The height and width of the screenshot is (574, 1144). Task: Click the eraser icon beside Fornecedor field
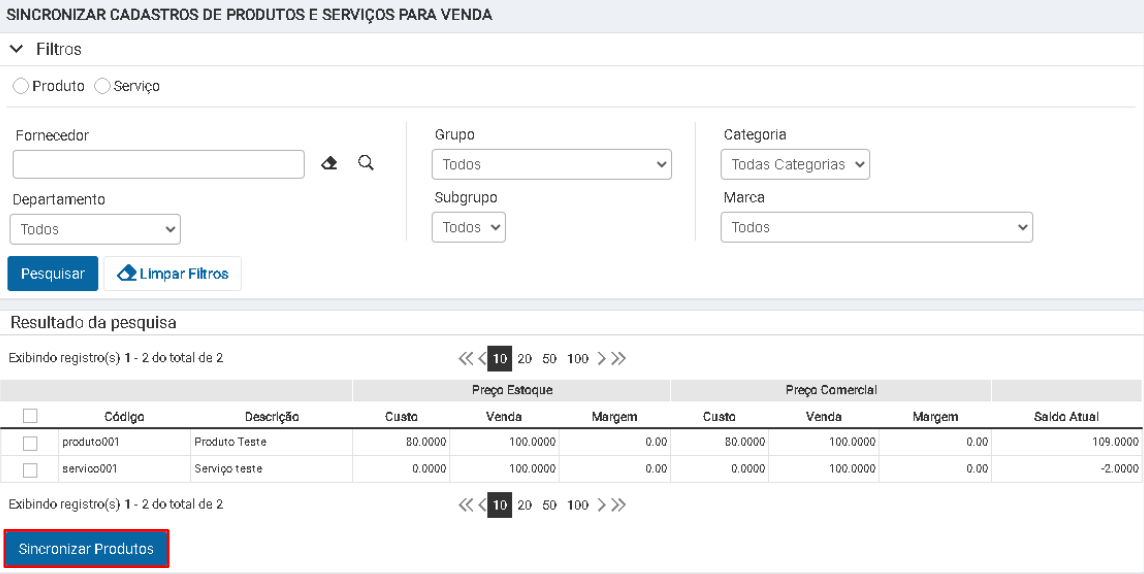click(x=330, y=163)
